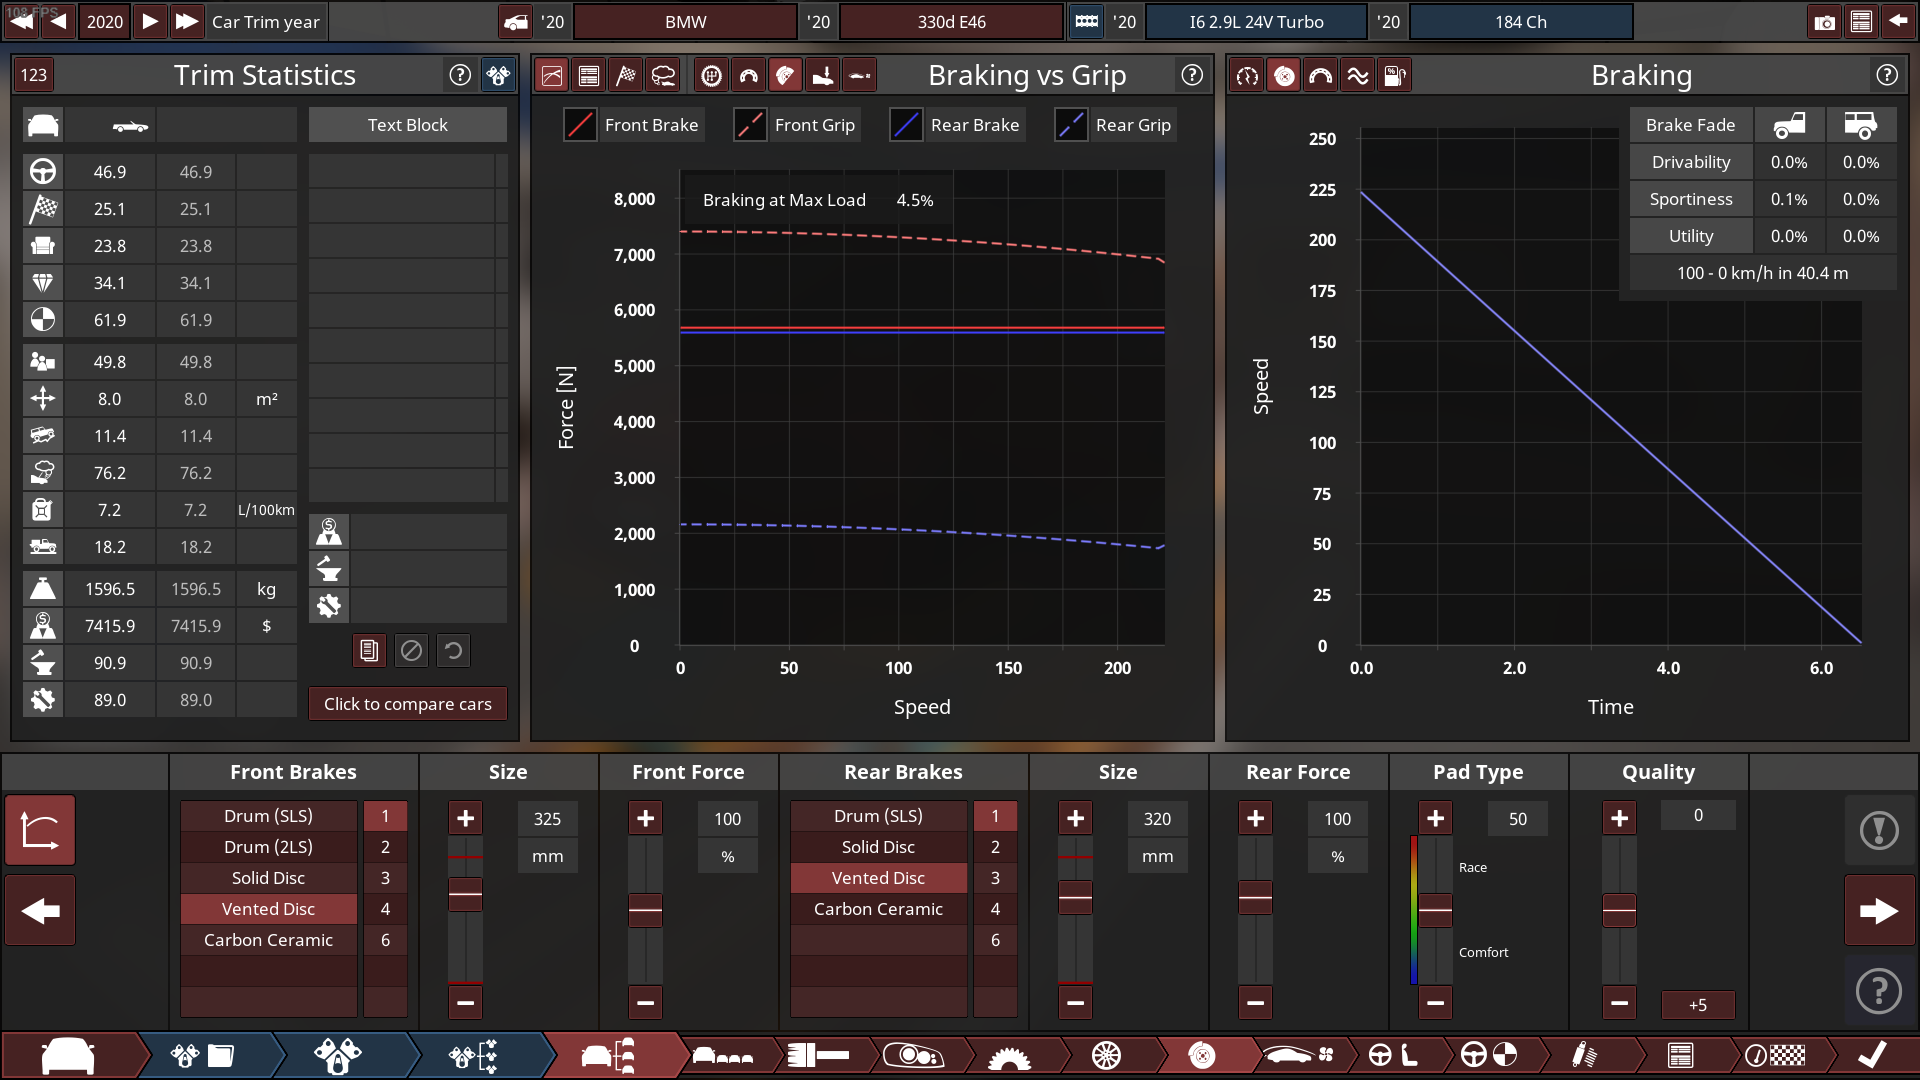Screen dimensions: 1920x1080
Task: Go to the wheels and tires step
Action: coord(1106,1055)
